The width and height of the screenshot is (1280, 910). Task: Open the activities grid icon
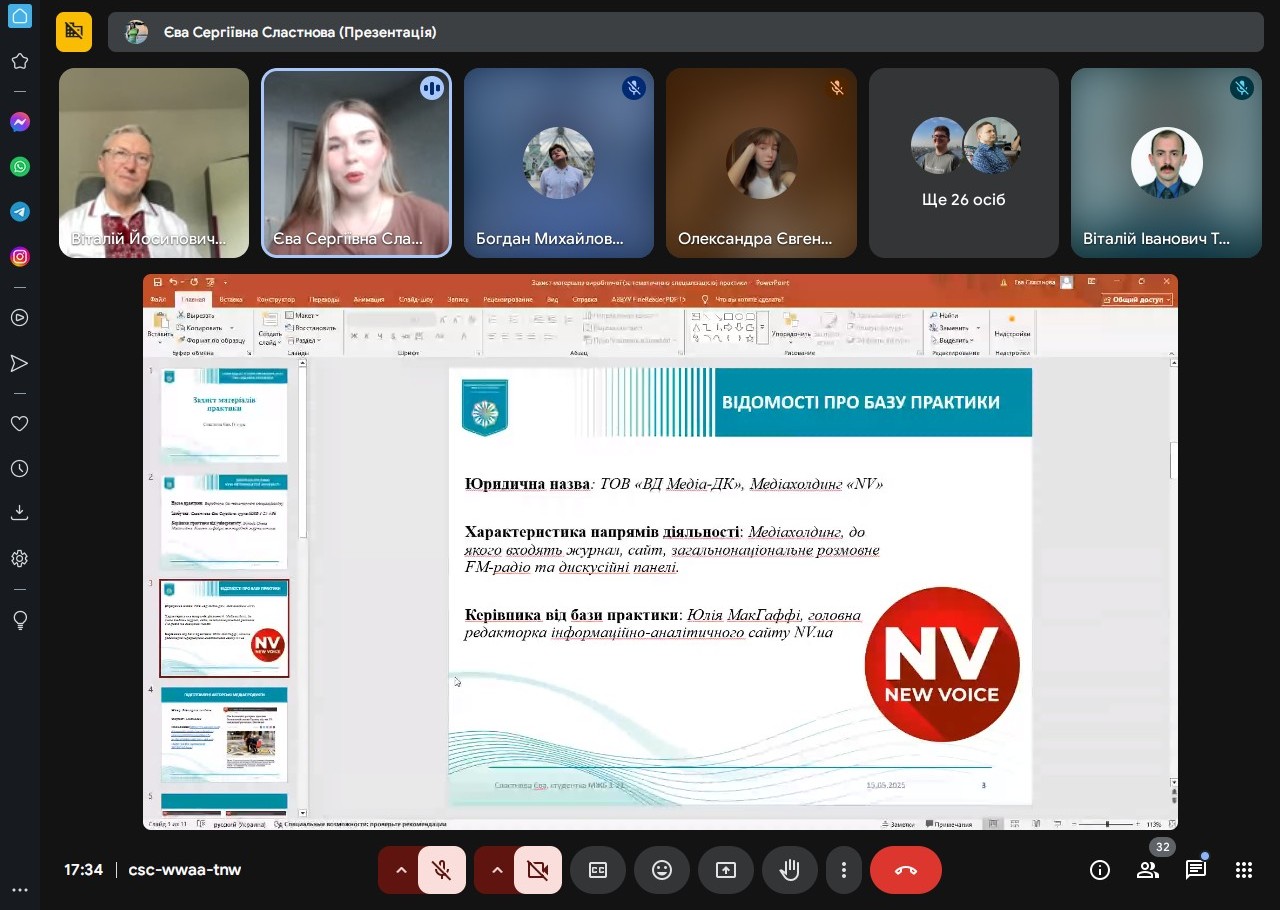[x=1244, y=870]
